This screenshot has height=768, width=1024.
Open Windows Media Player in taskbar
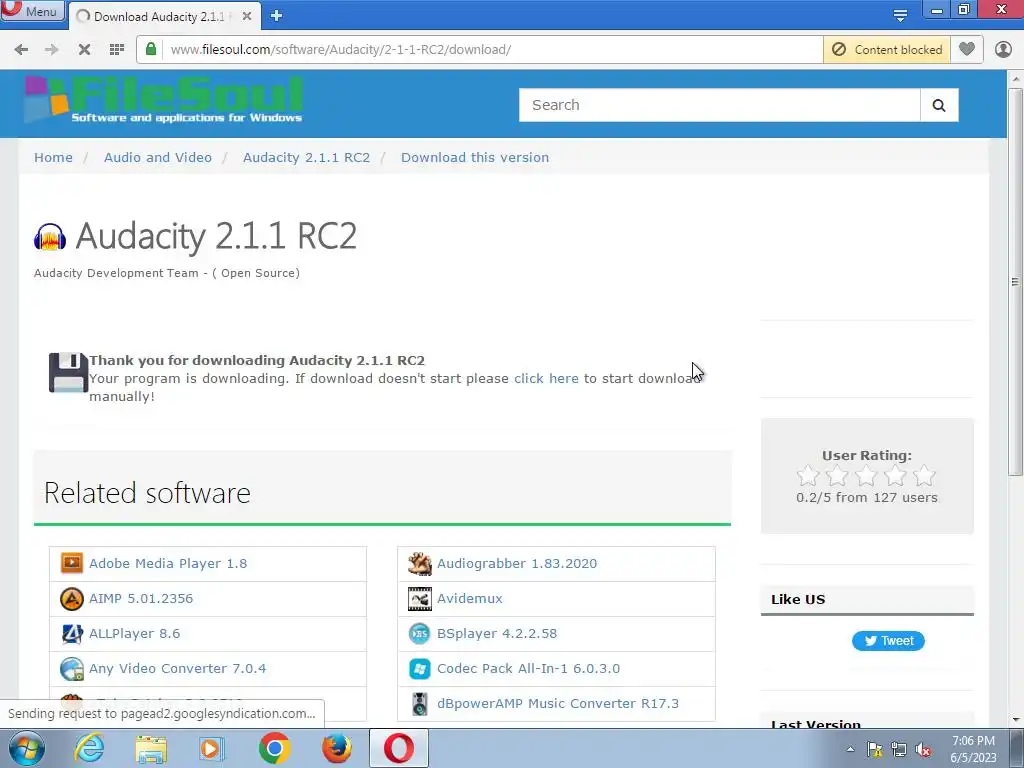click(x=212, y=749)
